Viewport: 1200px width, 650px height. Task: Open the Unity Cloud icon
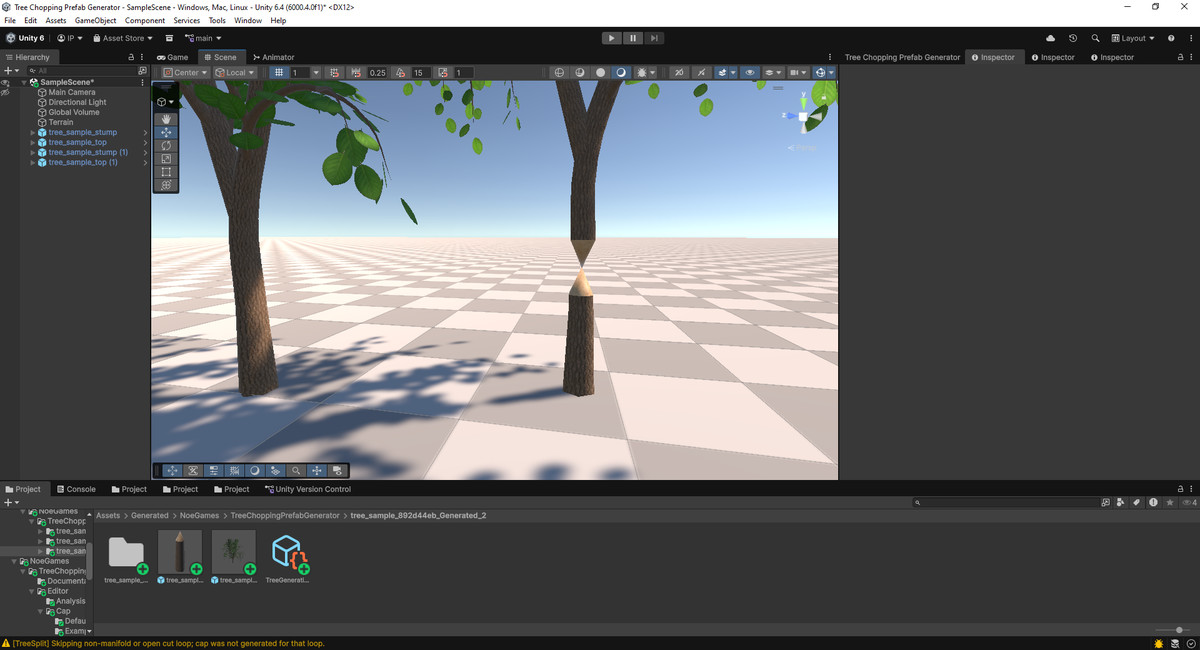tap(1050, 38)
